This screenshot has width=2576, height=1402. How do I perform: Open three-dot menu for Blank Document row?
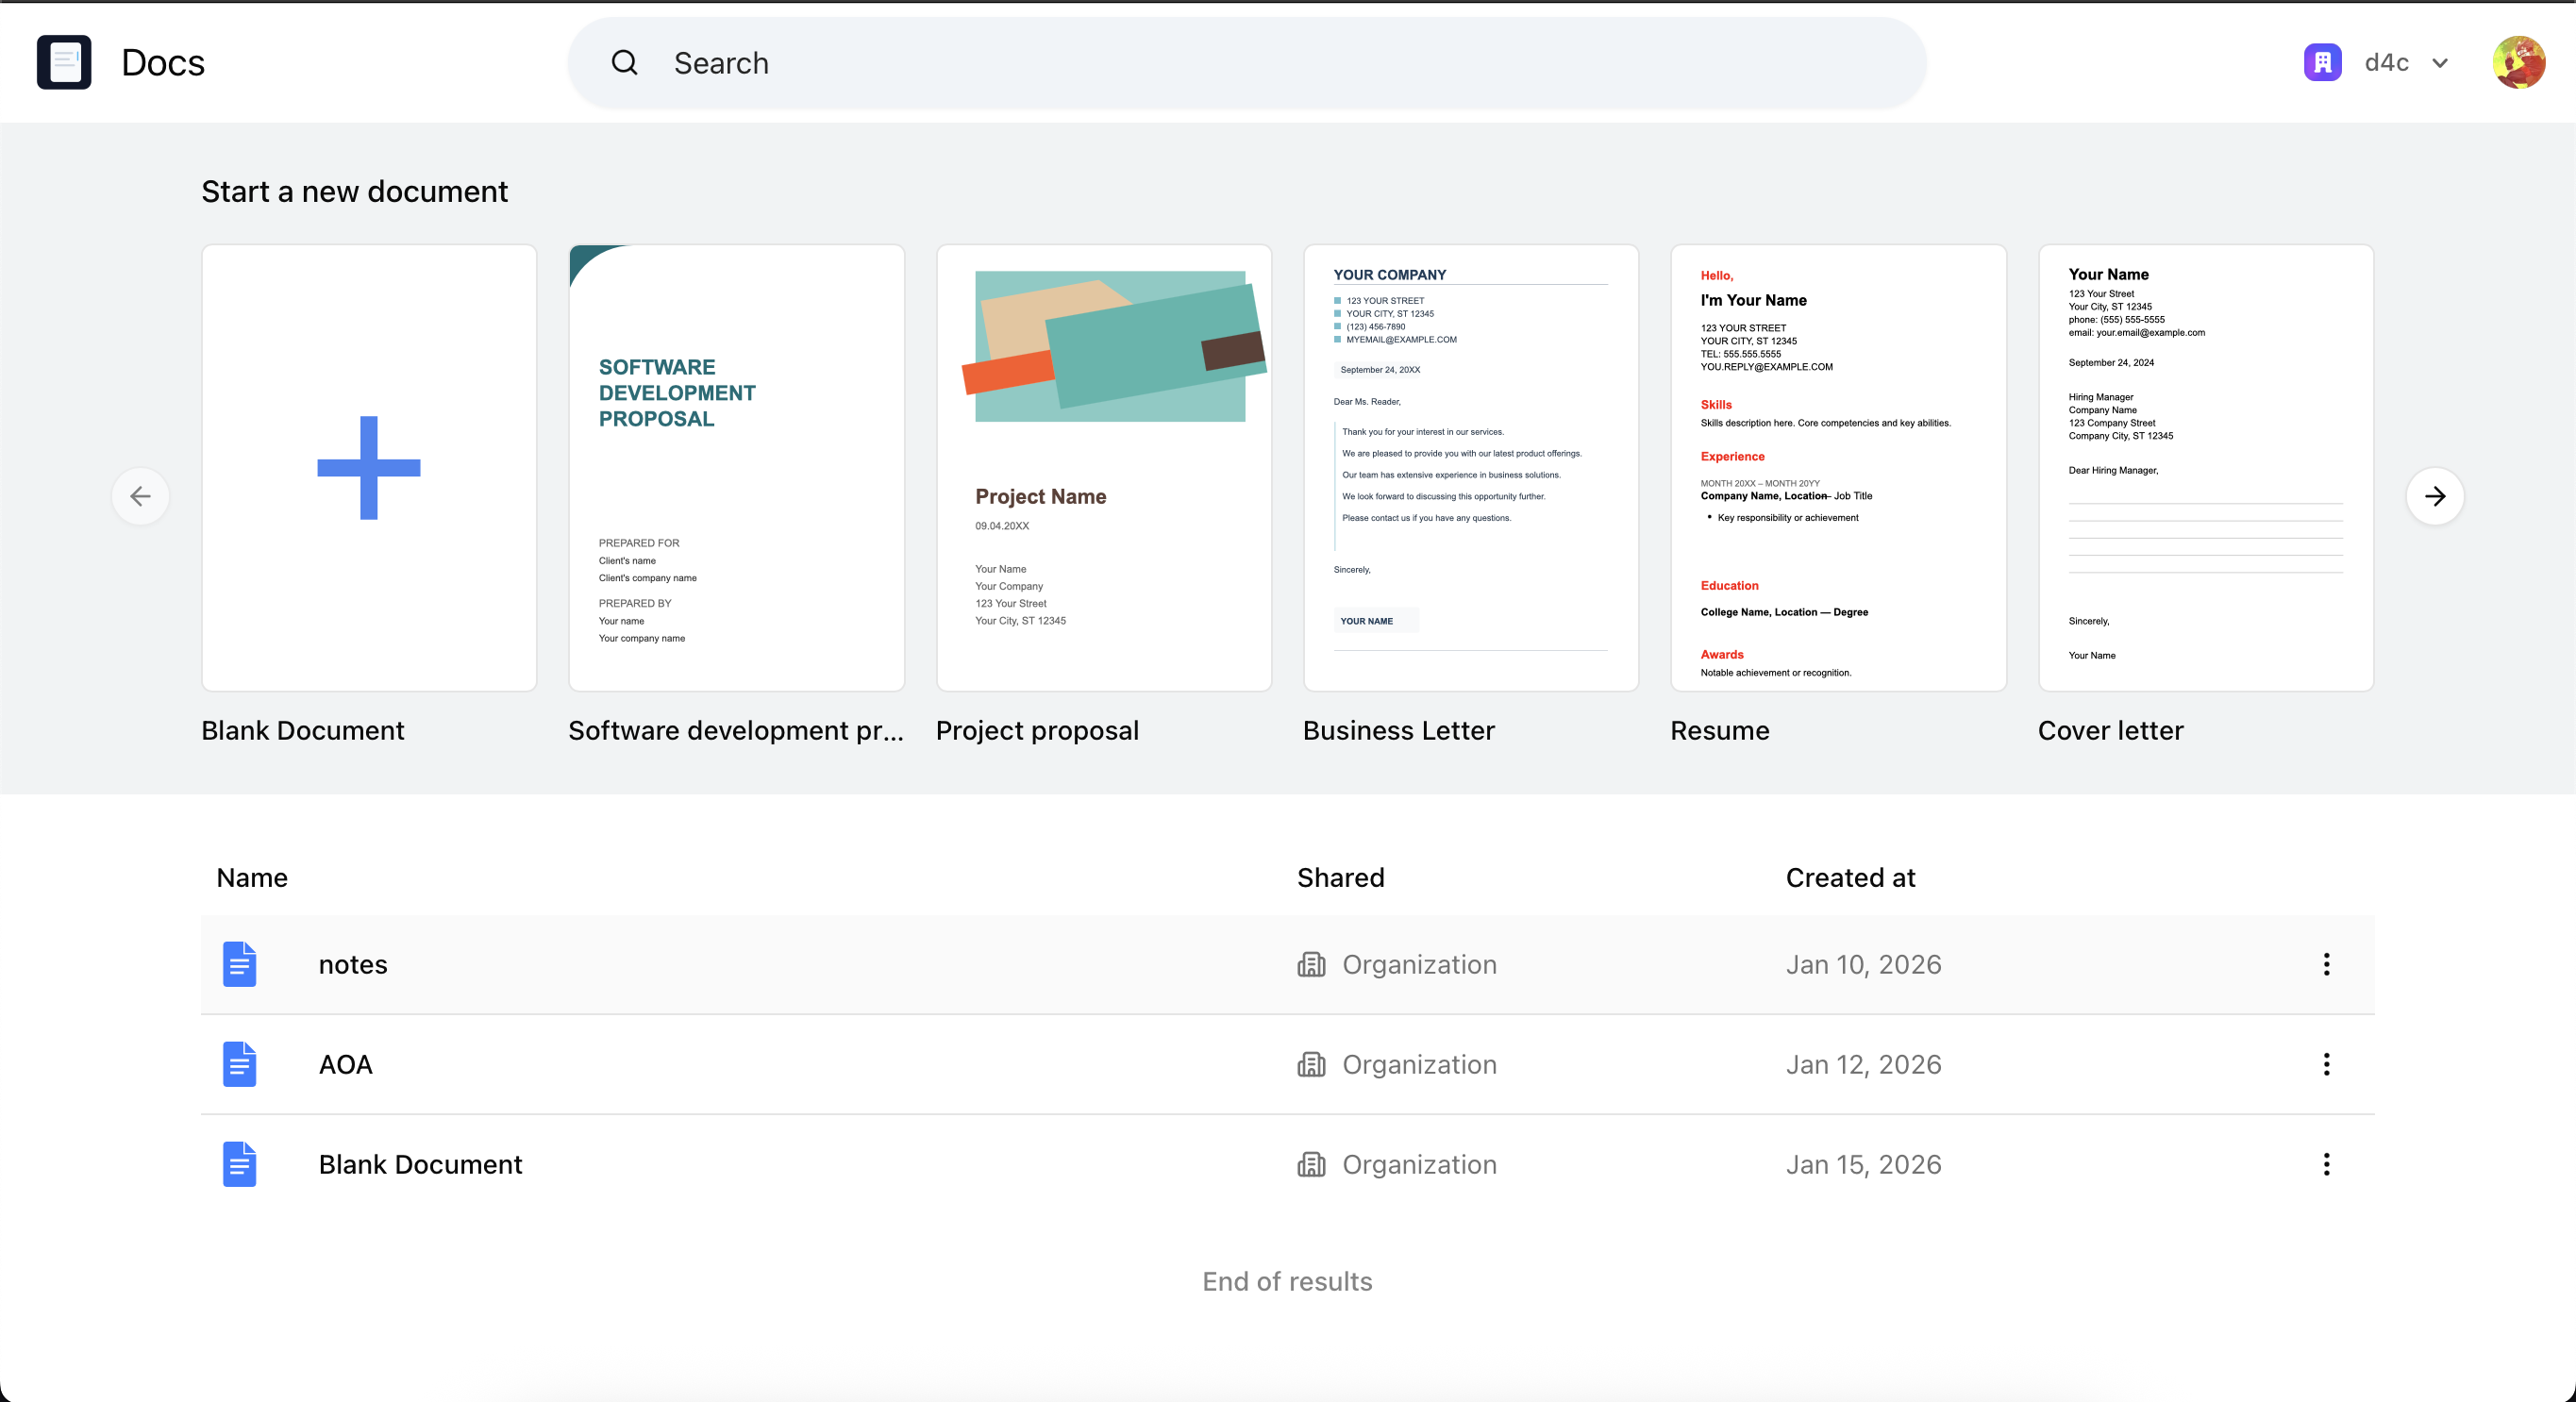pyautogui.click(x=2326, y=1164)
